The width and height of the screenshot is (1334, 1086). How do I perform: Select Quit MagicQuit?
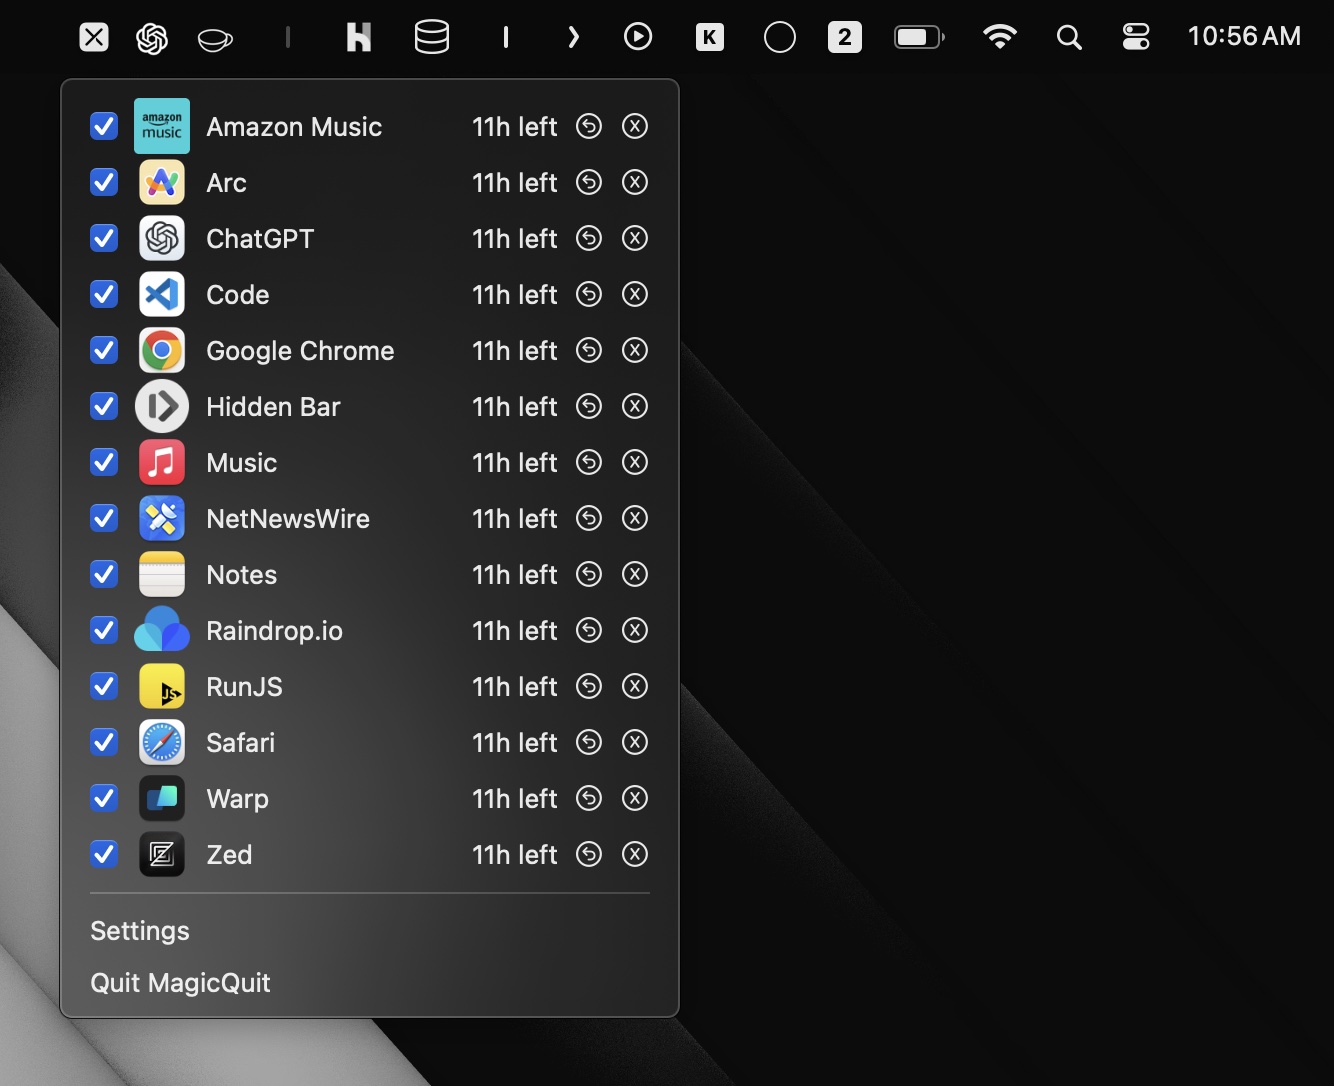(x=181, y=983)
